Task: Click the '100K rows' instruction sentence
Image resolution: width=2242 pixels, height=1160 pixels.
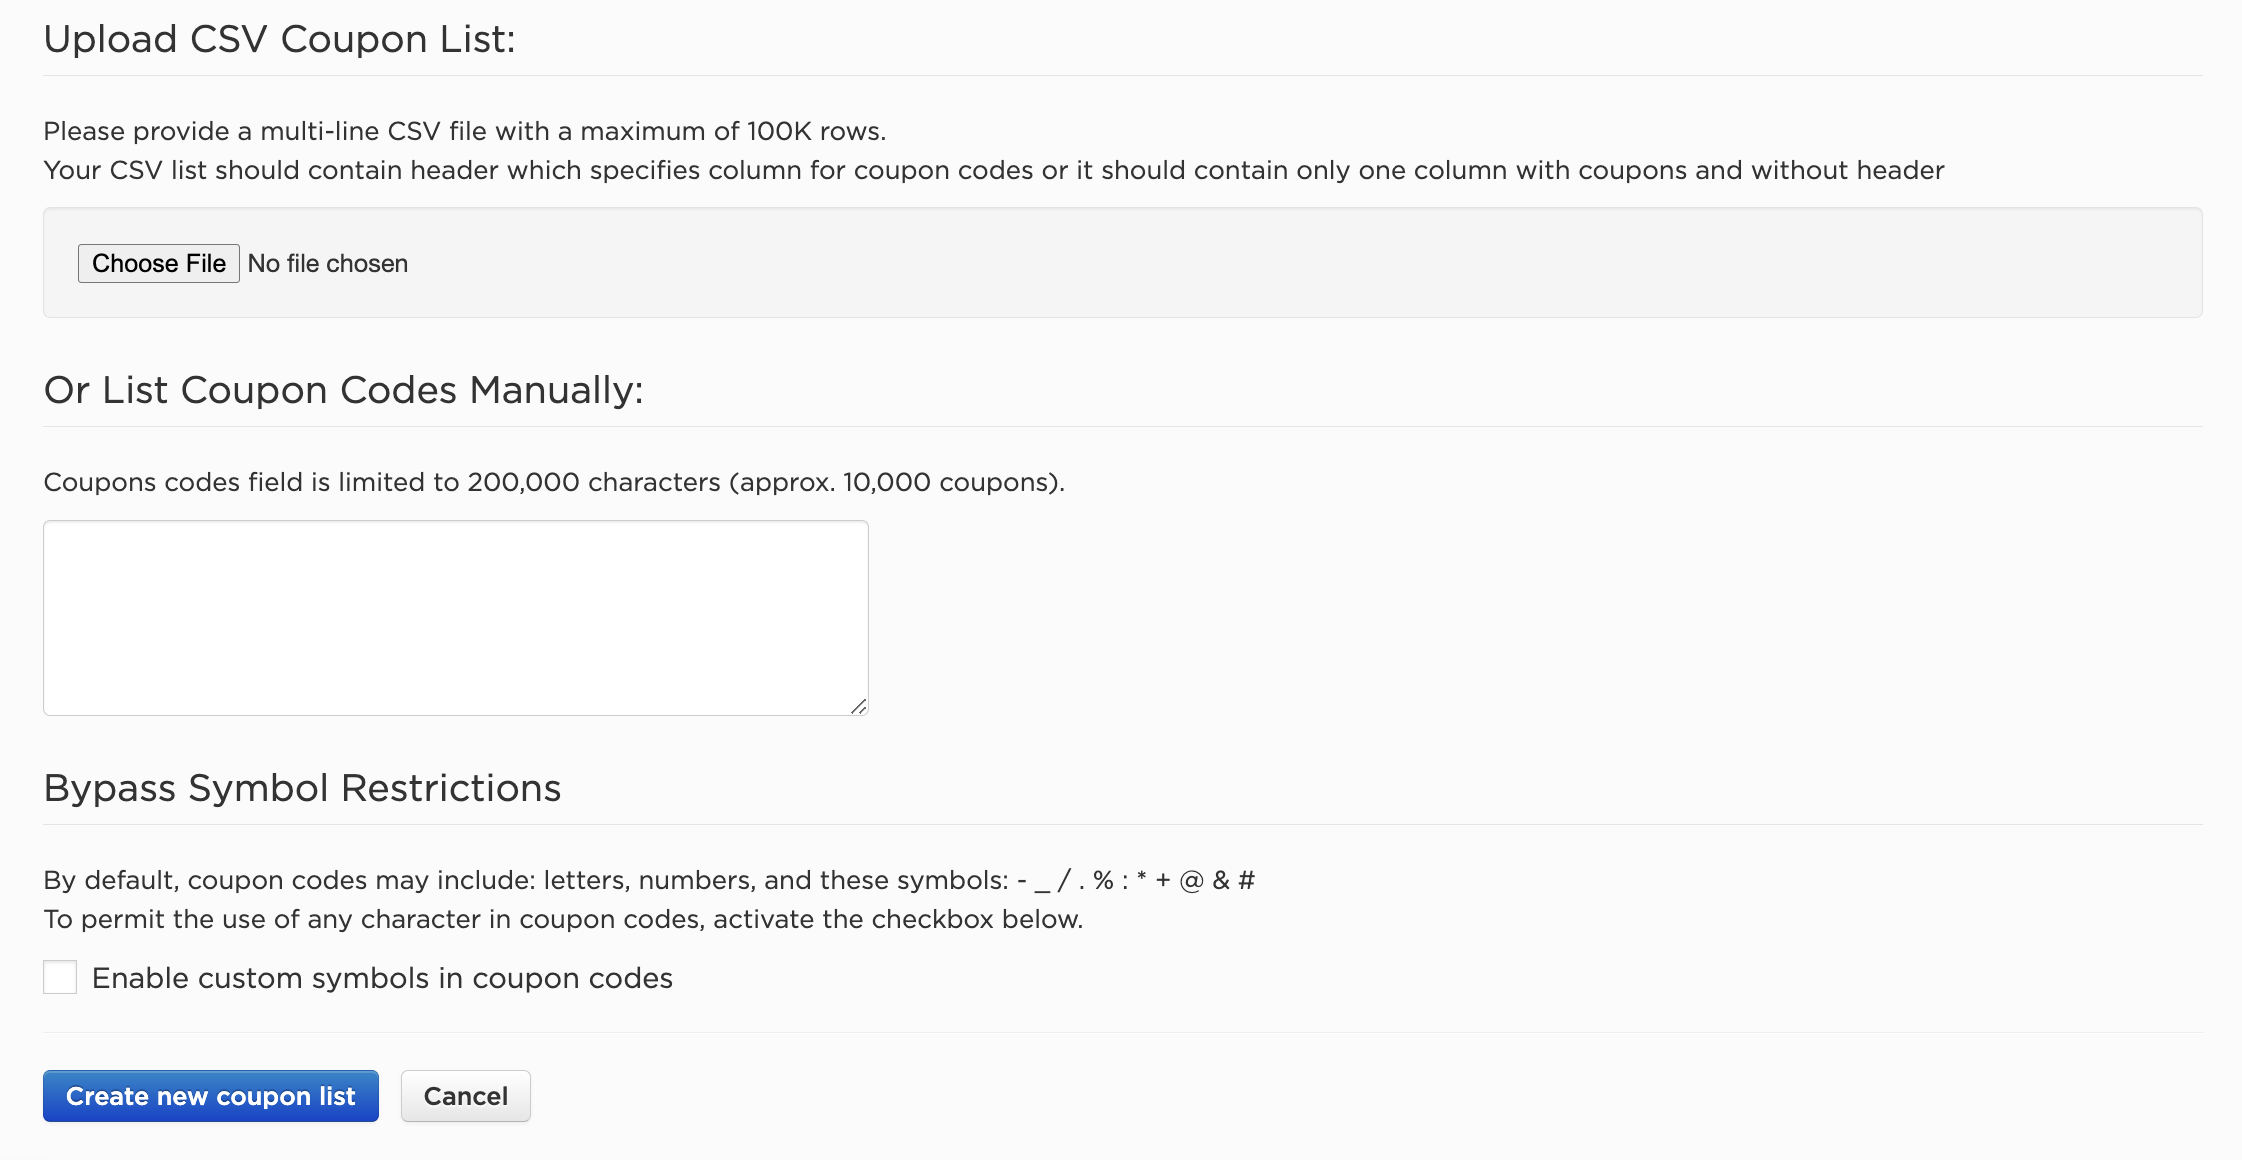Action: pyautogui.click(x=465, y=131)
